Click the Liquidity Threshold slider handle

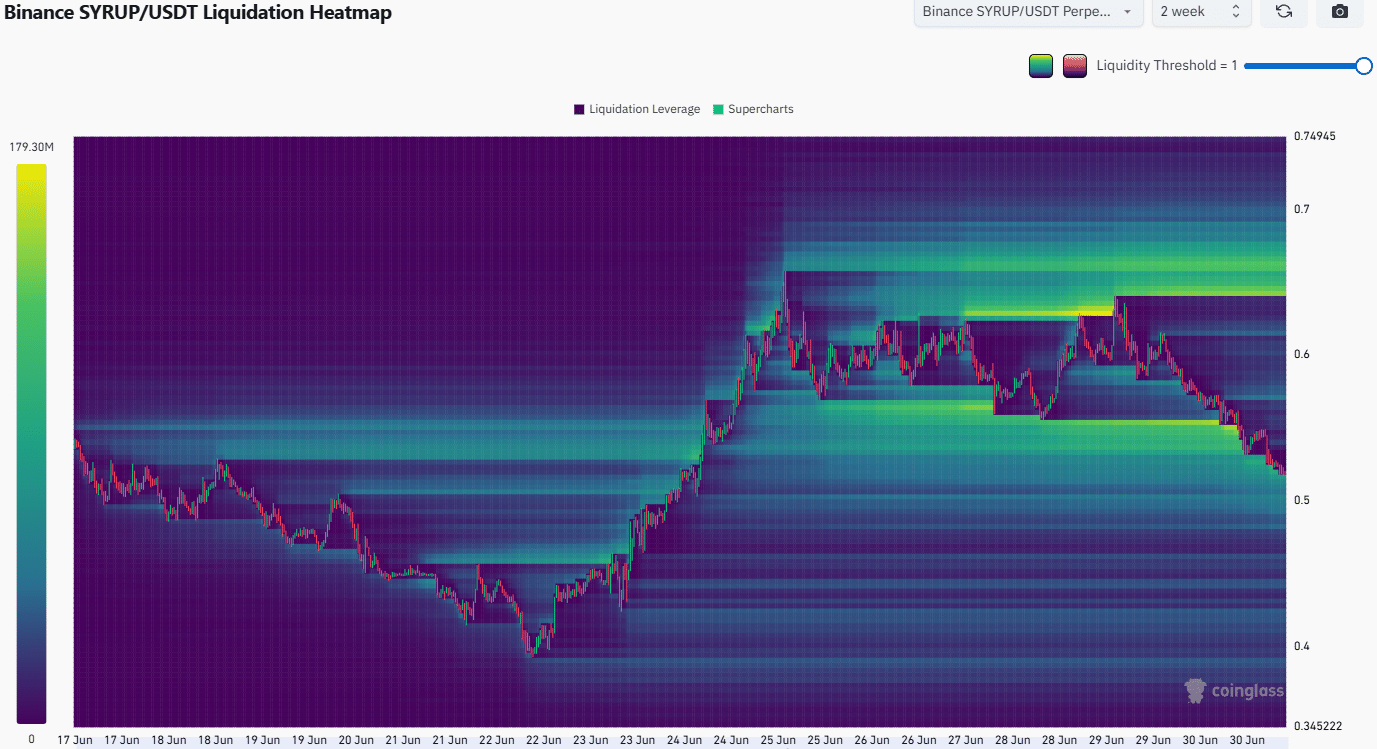point(1363,66)
